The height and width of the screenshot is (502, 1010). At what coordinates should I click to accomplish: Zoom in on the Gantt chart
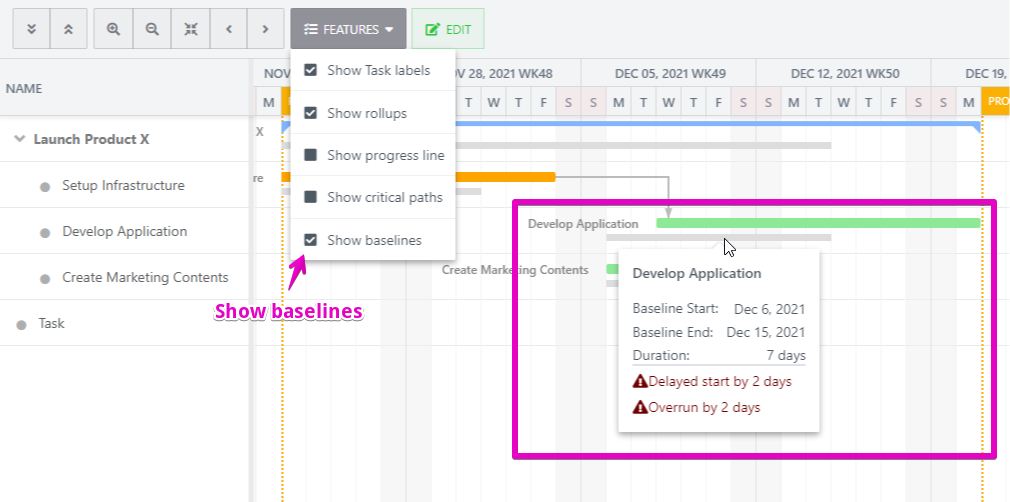click(x=113, y=30)
